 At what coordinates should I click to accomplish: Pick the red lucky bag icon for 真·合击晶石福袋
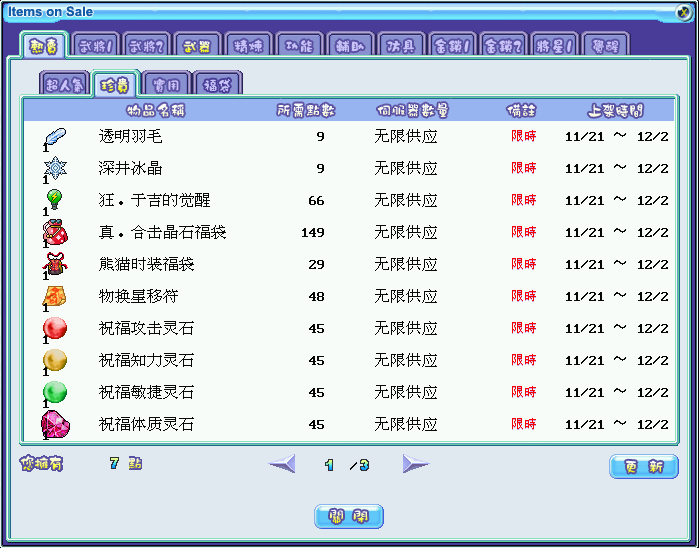pyautogui.click(x=54, y=233)
